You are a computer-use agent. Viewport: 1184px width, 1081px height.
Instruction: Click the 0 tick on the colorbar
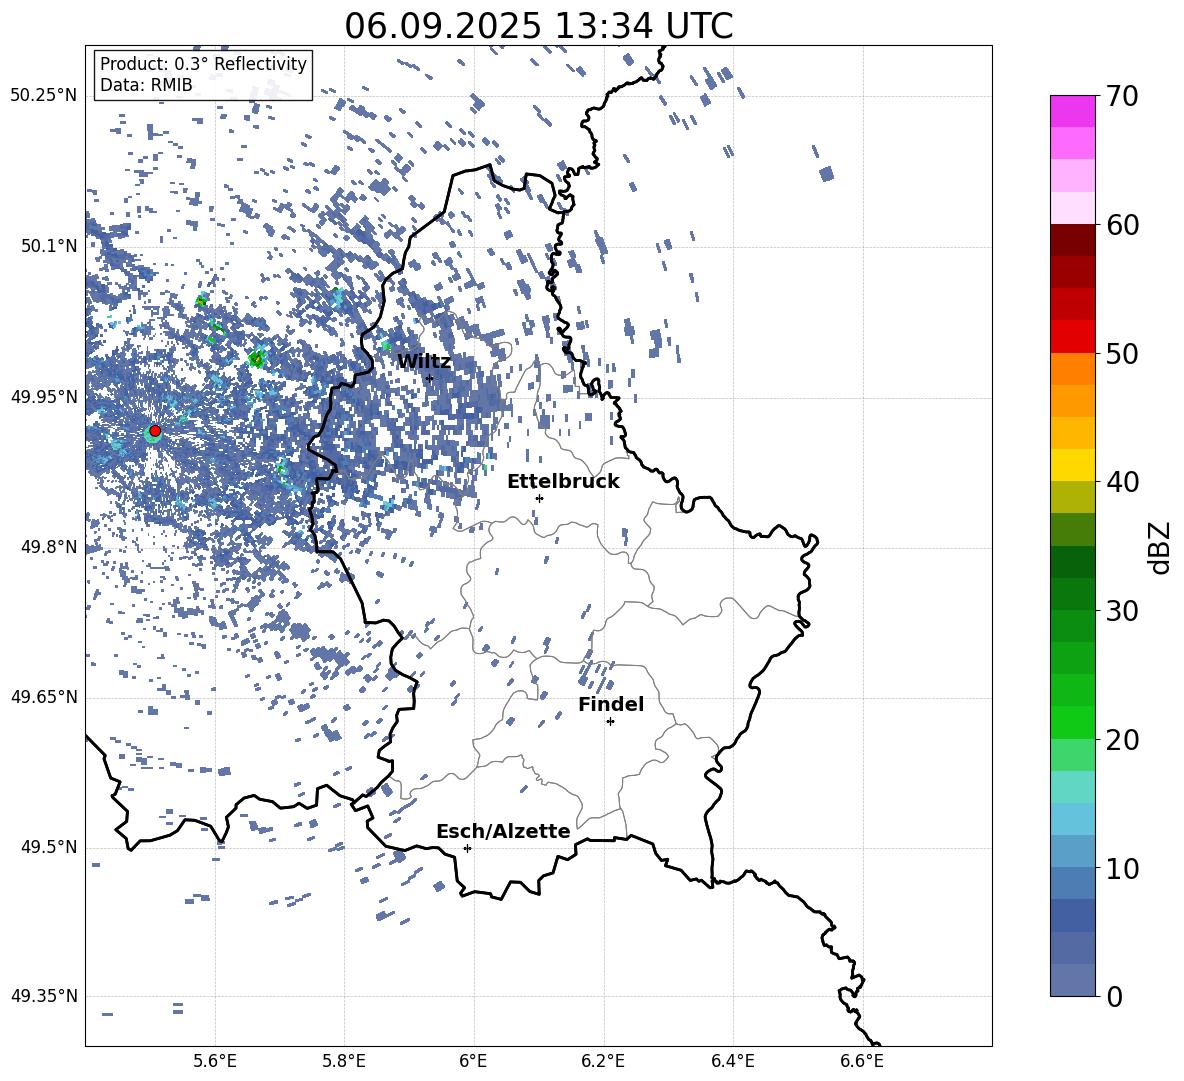[1114, 997]
